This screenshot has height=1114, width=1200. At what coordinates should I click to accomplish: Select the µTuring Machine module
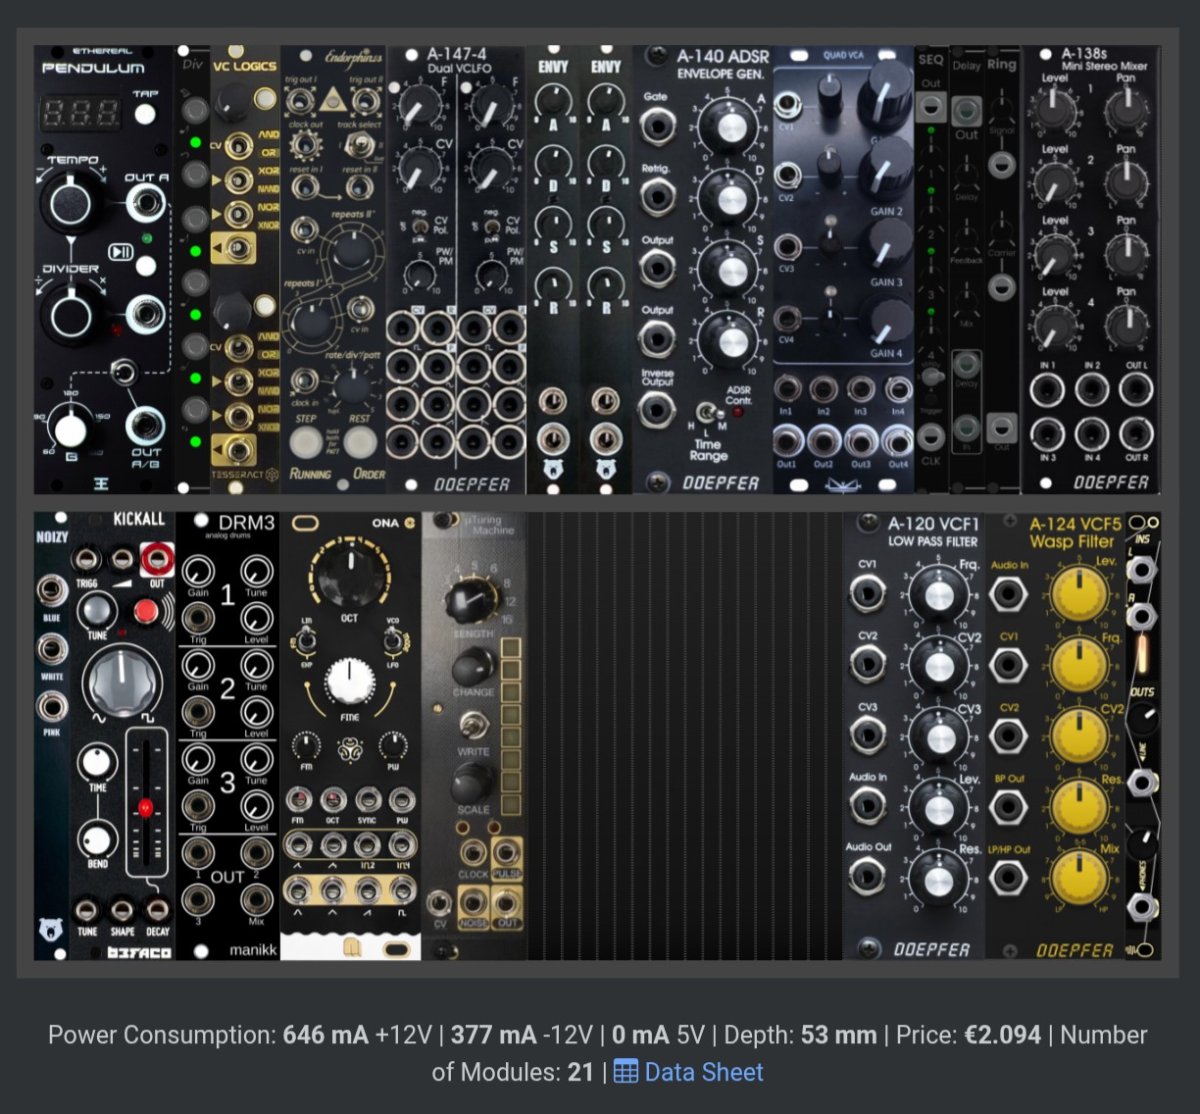474,736
